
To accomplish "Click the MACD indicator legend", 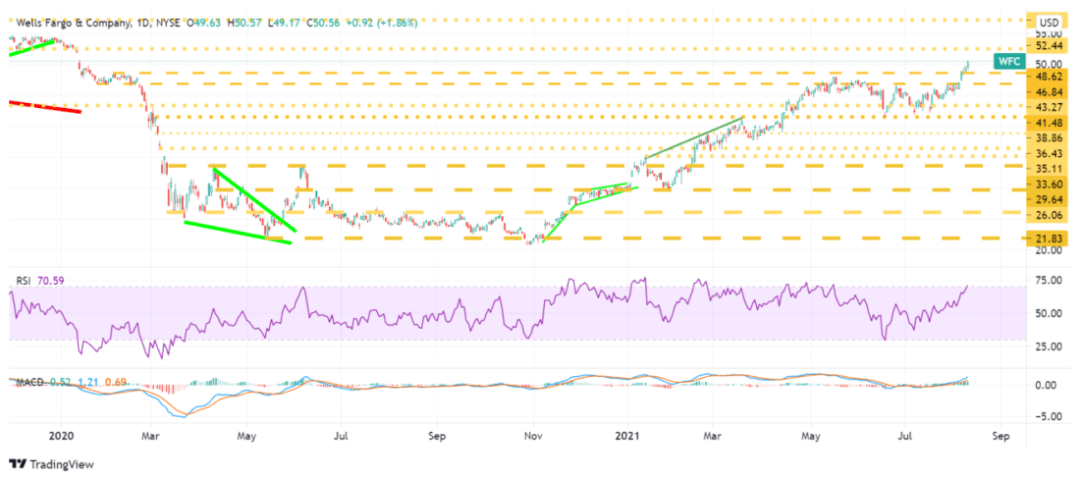I will 28,382.
